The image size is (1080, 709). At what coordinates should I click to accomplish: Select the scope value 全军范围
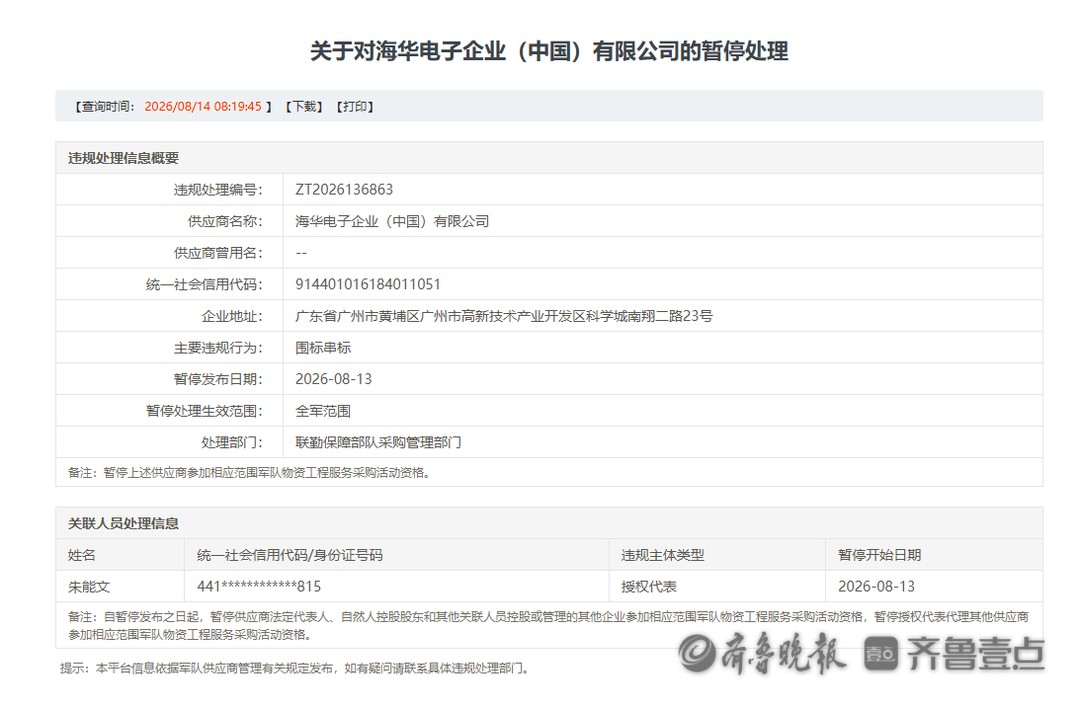(x=323, y=411)
